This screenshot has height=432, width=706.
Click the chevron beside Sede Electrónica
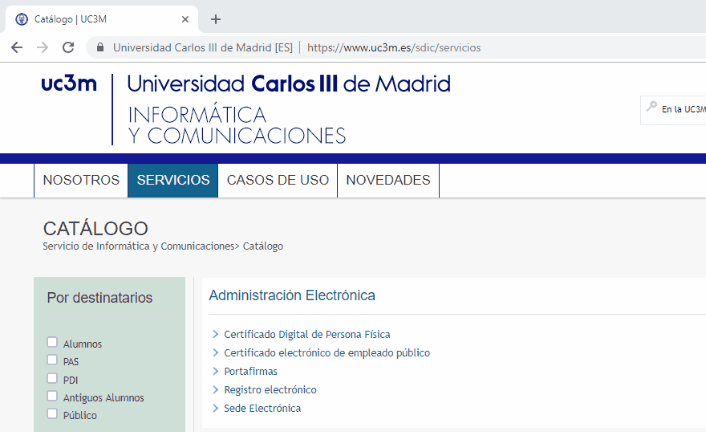pos(215,408)
